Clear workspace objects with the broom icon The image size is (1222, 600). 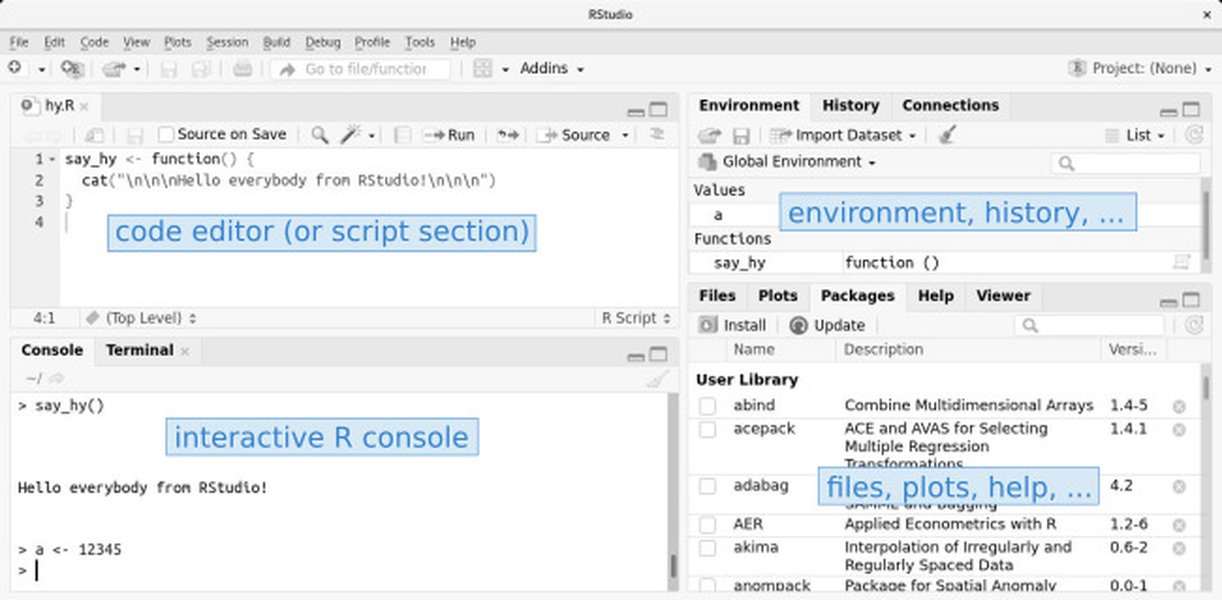947,135
